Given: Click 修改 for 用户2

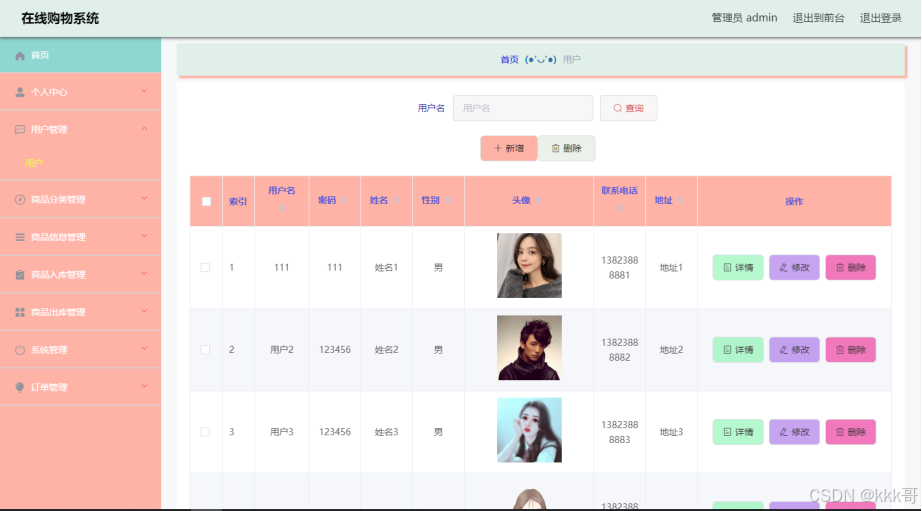Looking at the screenshot, I should (794, 350).
